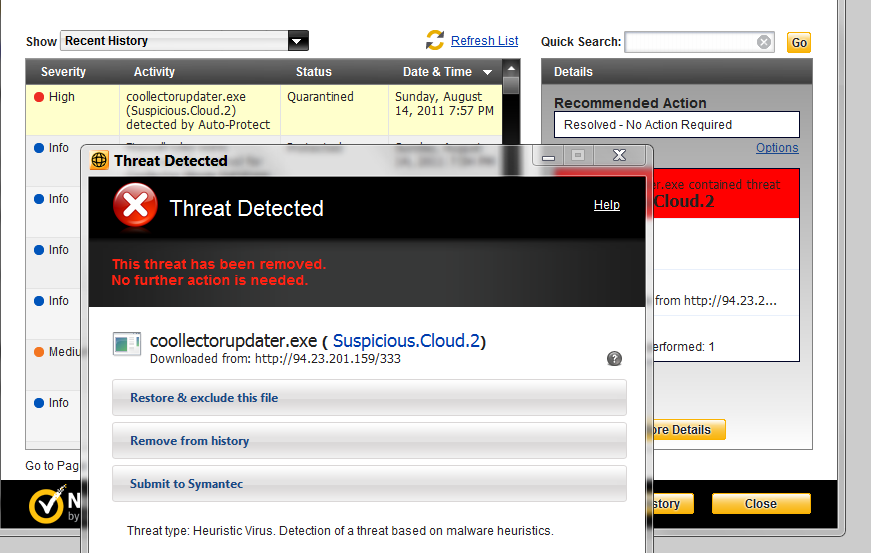Click the More Details button
The image size is (871, 553).
coord(687,430)
